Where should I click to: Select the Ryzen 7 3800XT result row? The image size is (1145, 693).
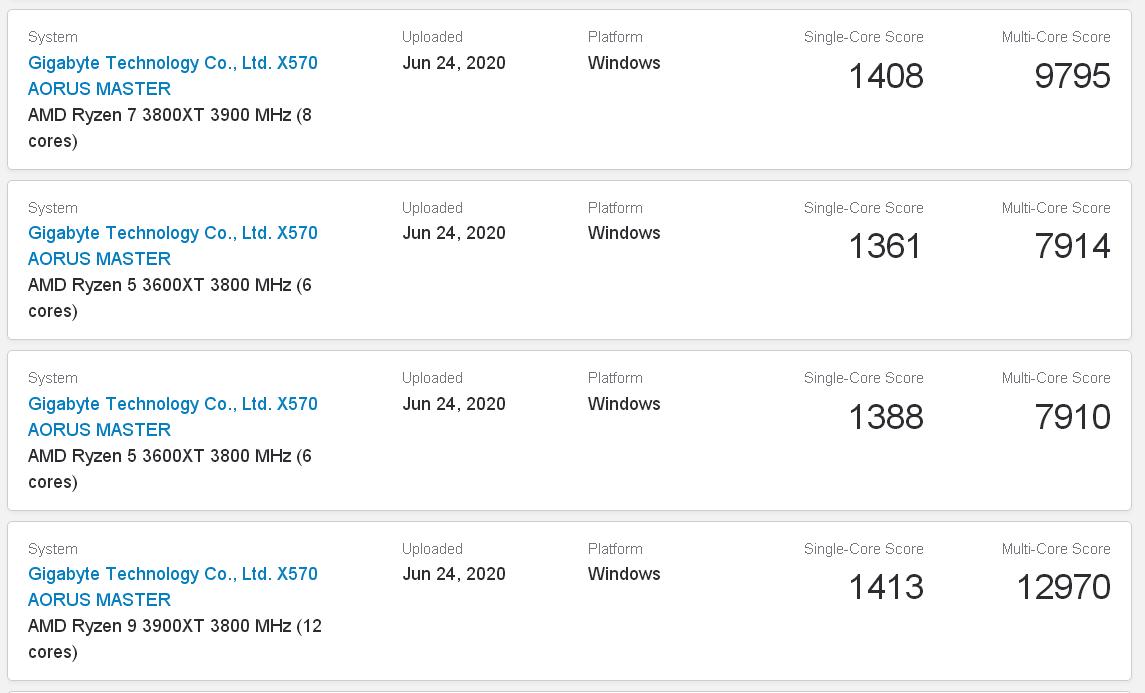coord(570,88)
